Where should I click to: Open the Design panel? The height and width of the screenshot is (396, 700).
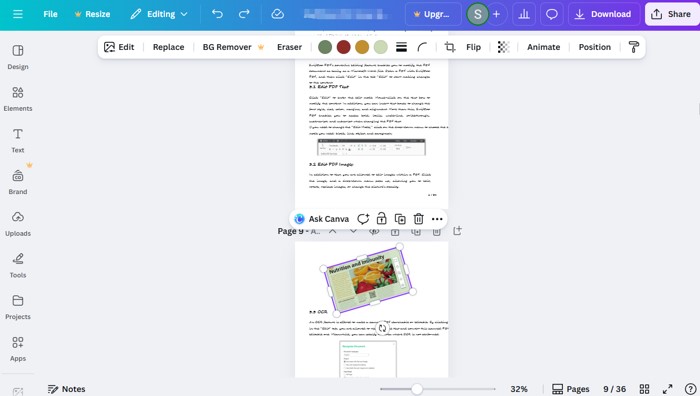18,57
